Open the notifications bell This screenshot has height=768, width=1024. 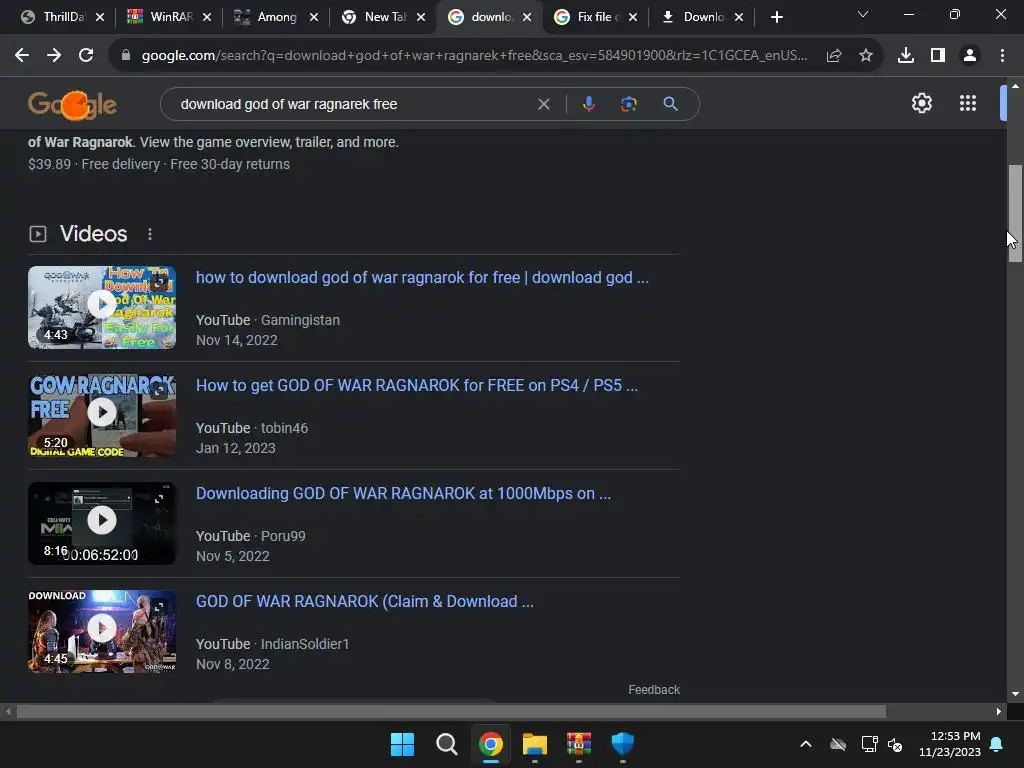click(x=997, y=744)
